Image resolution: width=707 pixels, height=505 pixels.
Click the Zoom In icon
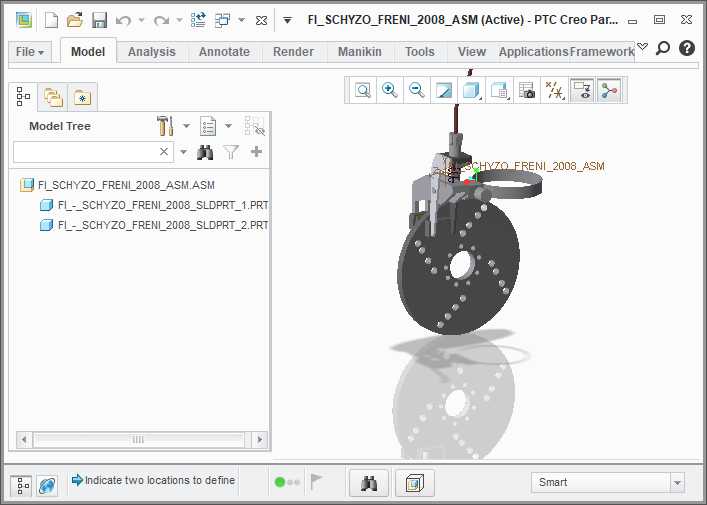[x=390, y=90]
